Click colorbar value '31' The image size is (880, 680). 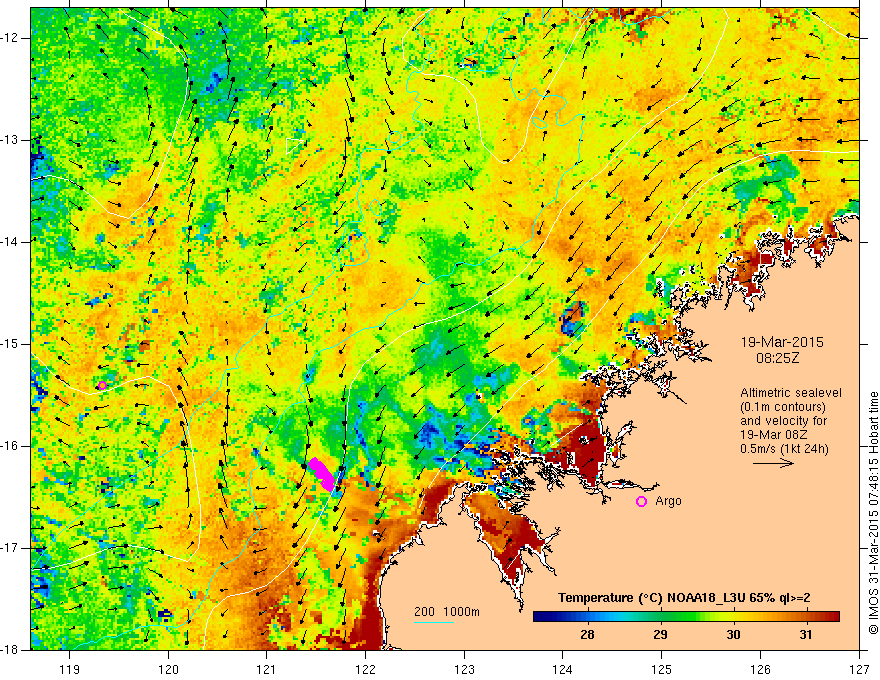pos(805,635)
